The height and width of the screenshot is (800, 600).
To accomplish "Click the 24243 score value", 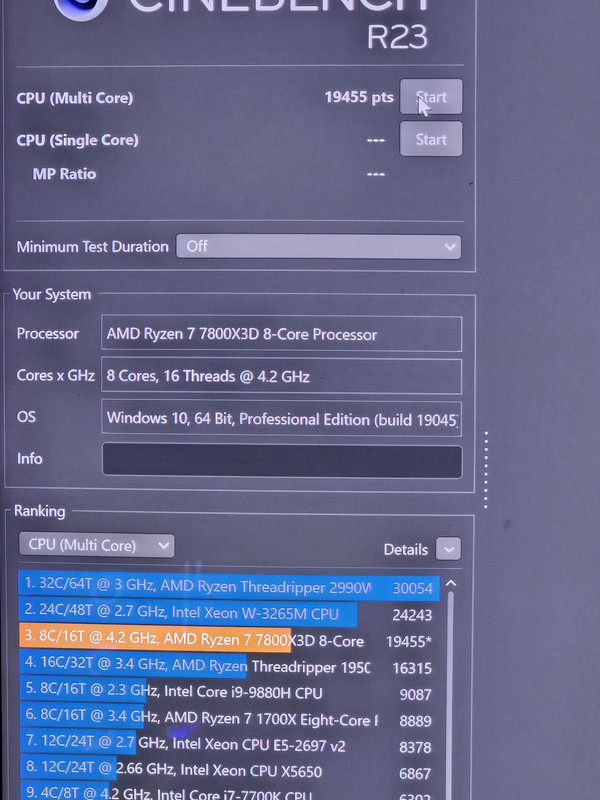I will (412, 615).
